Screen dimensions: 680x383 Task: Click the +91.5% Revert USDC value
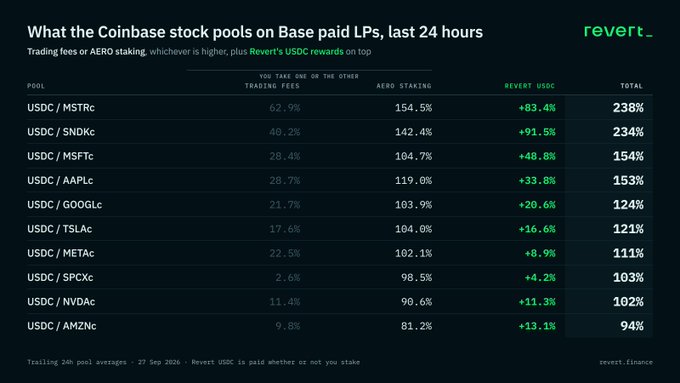pyautogui.click(x=537, y=132)
